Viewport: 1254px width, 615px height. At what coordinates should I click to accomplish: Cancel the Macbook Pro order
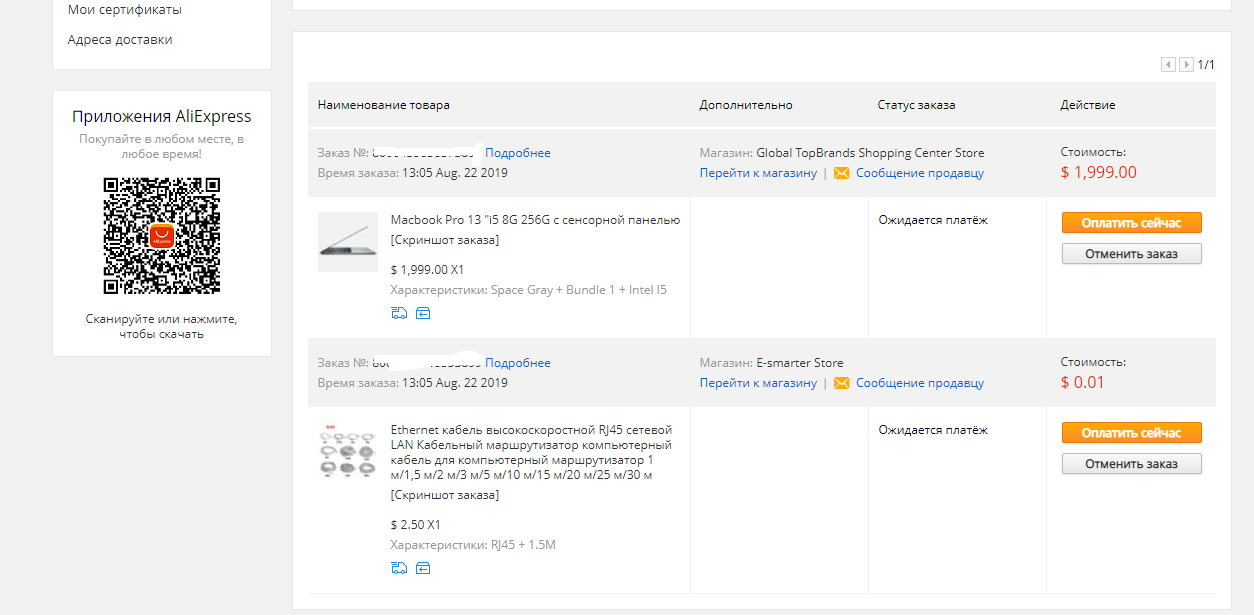1131,254
